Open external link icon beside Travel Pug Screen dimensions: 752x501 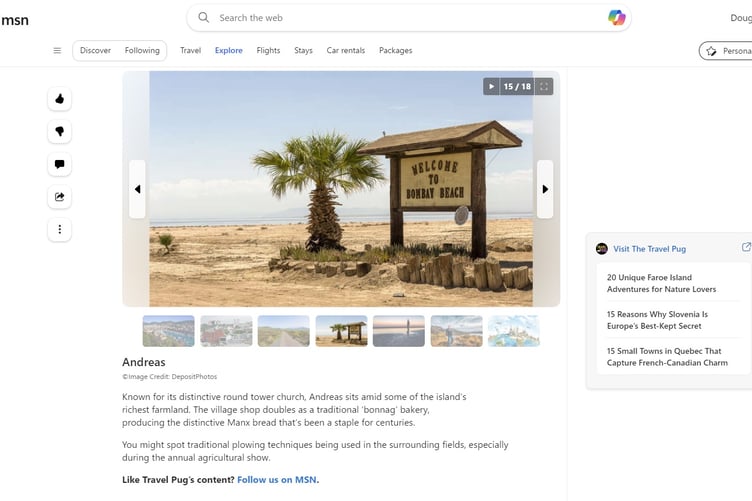(x=746, y=247)
